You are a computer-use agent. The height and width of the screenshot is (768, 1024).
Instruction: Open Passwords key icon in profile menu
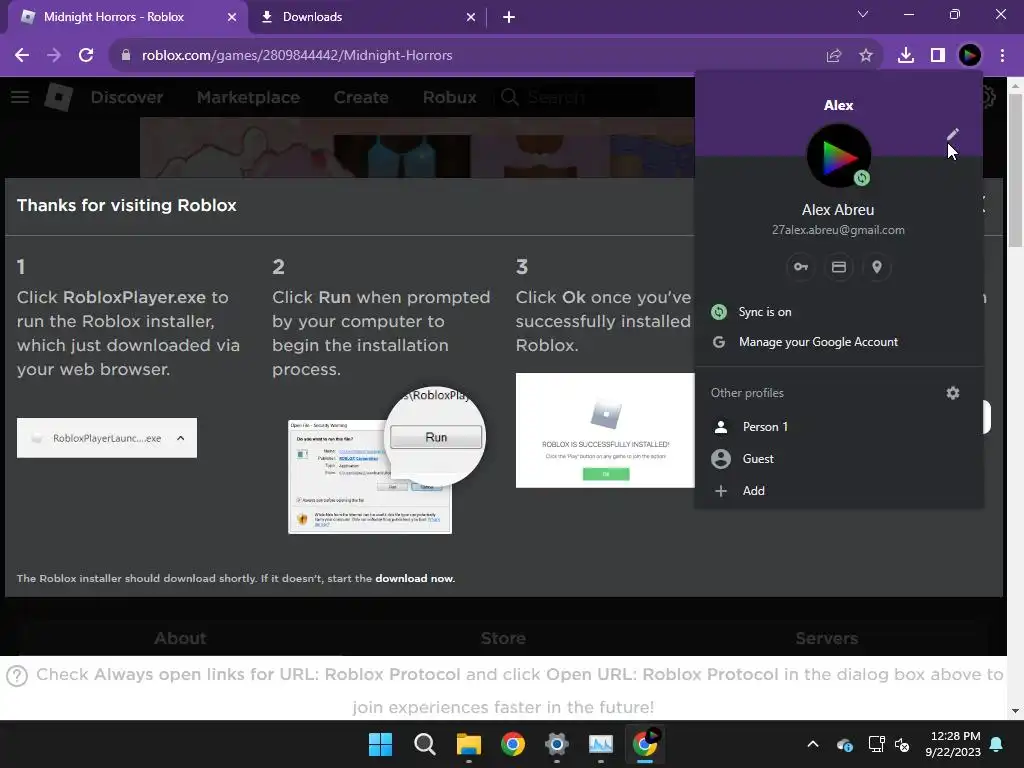(801, 267)
